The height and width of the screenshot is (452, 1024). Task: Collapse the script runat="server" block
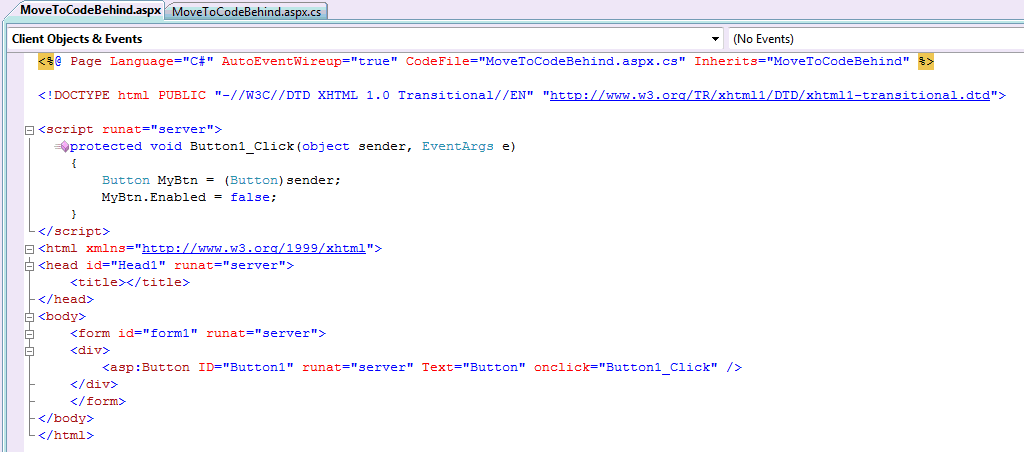[29, 129]
